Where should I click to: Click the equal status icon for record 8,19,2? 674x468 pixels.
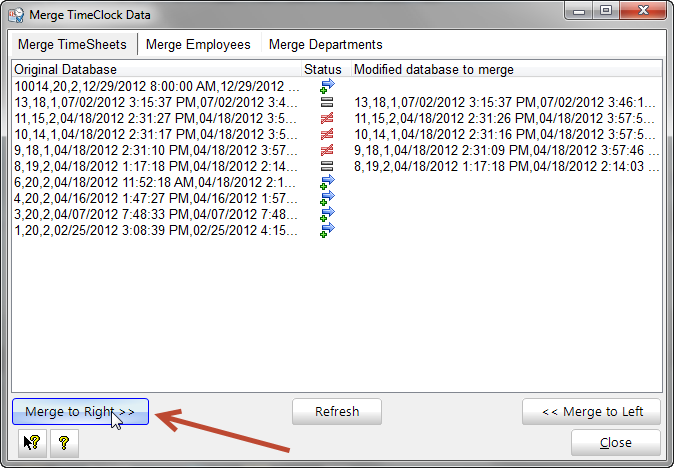(x=326, y=166)
